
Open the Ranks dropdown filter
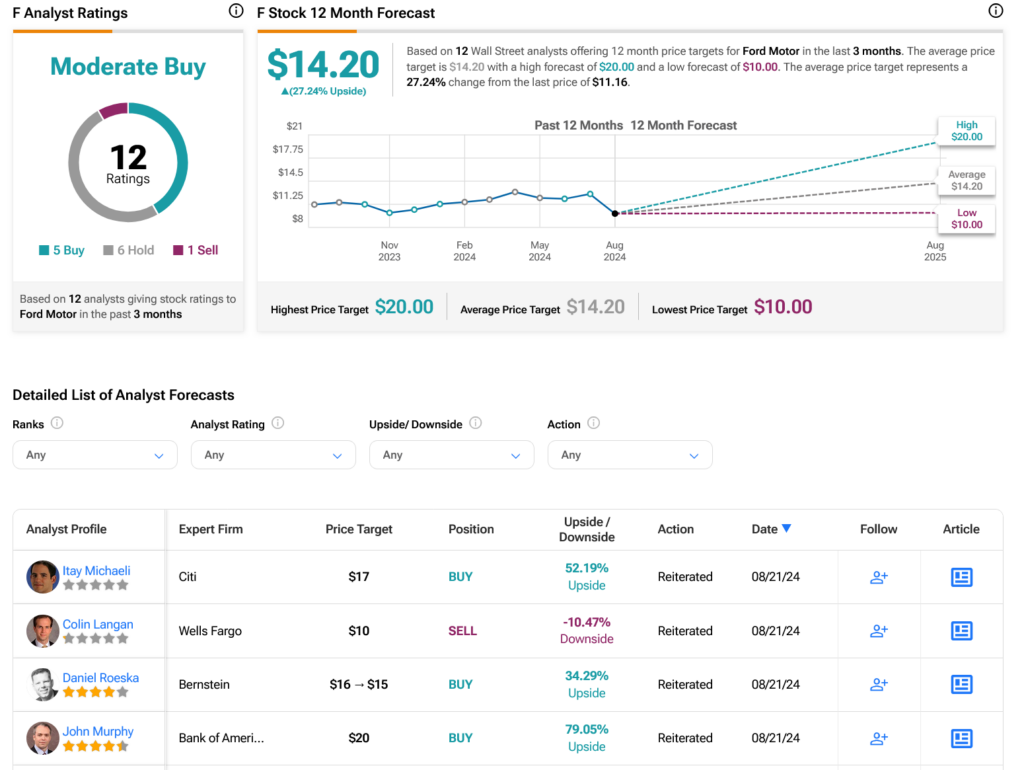pyautogui.click(x=95, y=455)
